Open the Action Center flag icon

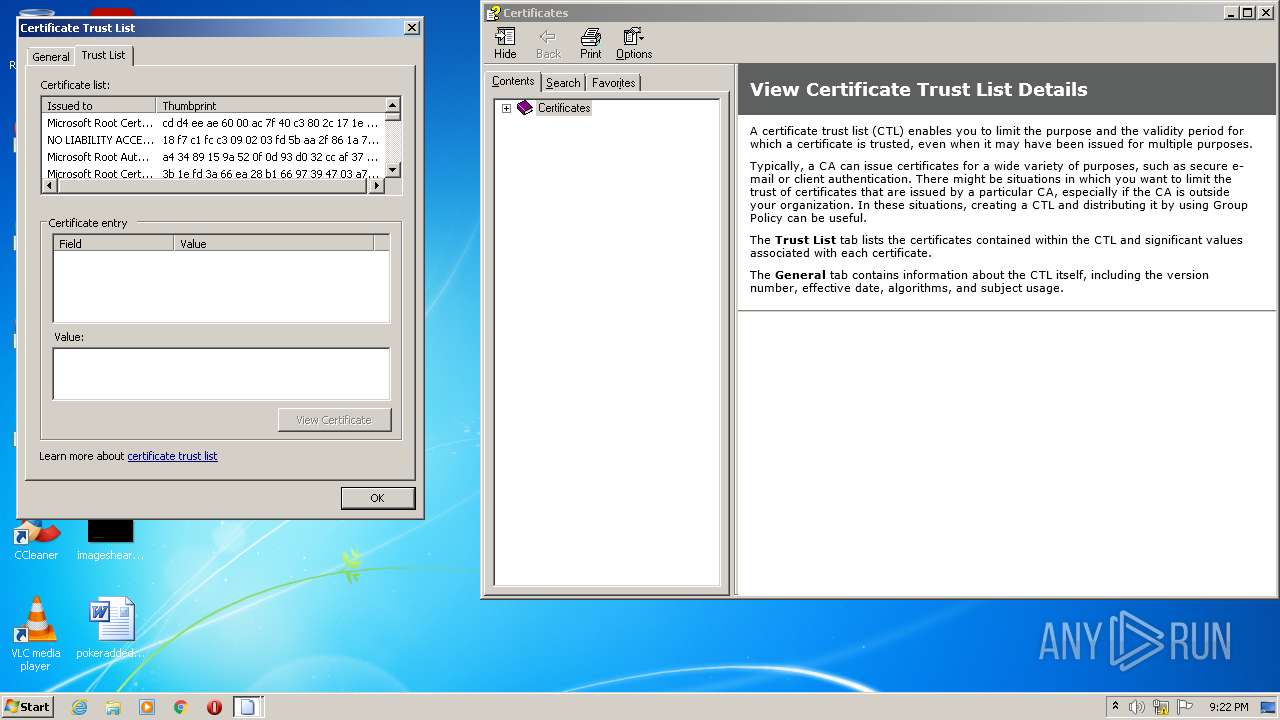(x=1185, y=707)
